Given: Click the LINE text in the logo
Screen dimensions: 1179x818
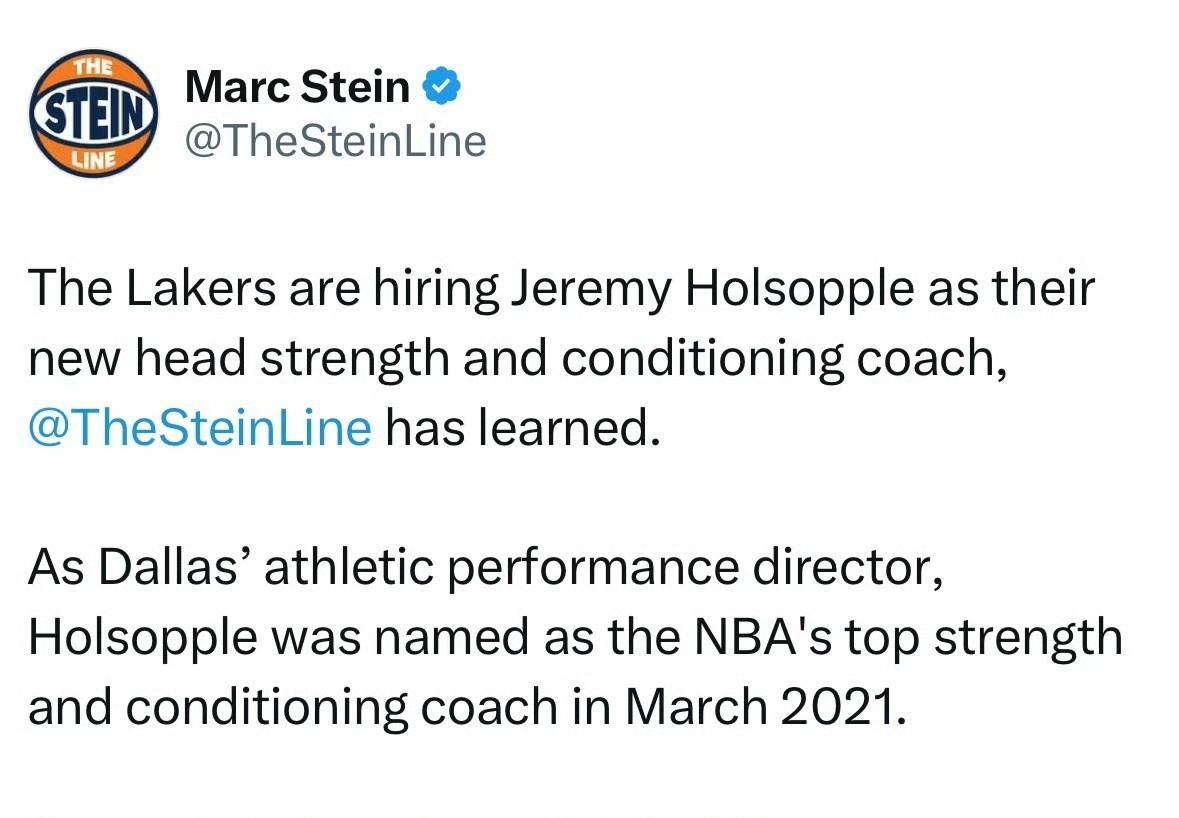Looking at the screenshot, I should coord(94,157).
